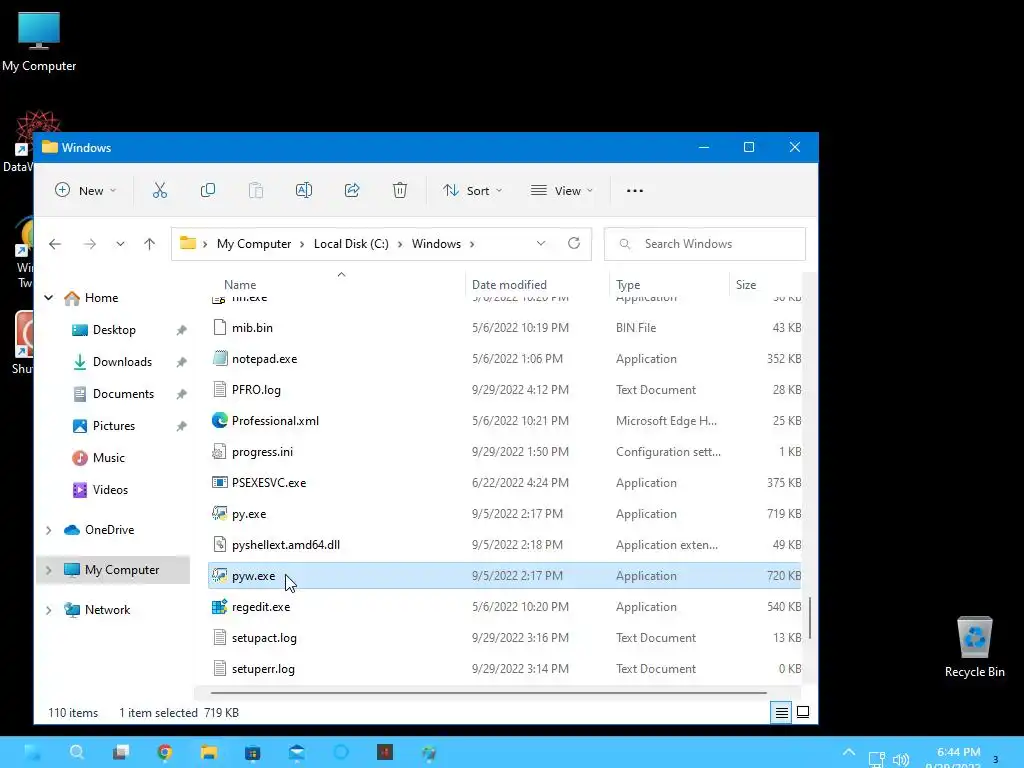Screen dimensions: 1024x768
Task: Click the PSEXESVC.exe file icon
Action: 220,483
